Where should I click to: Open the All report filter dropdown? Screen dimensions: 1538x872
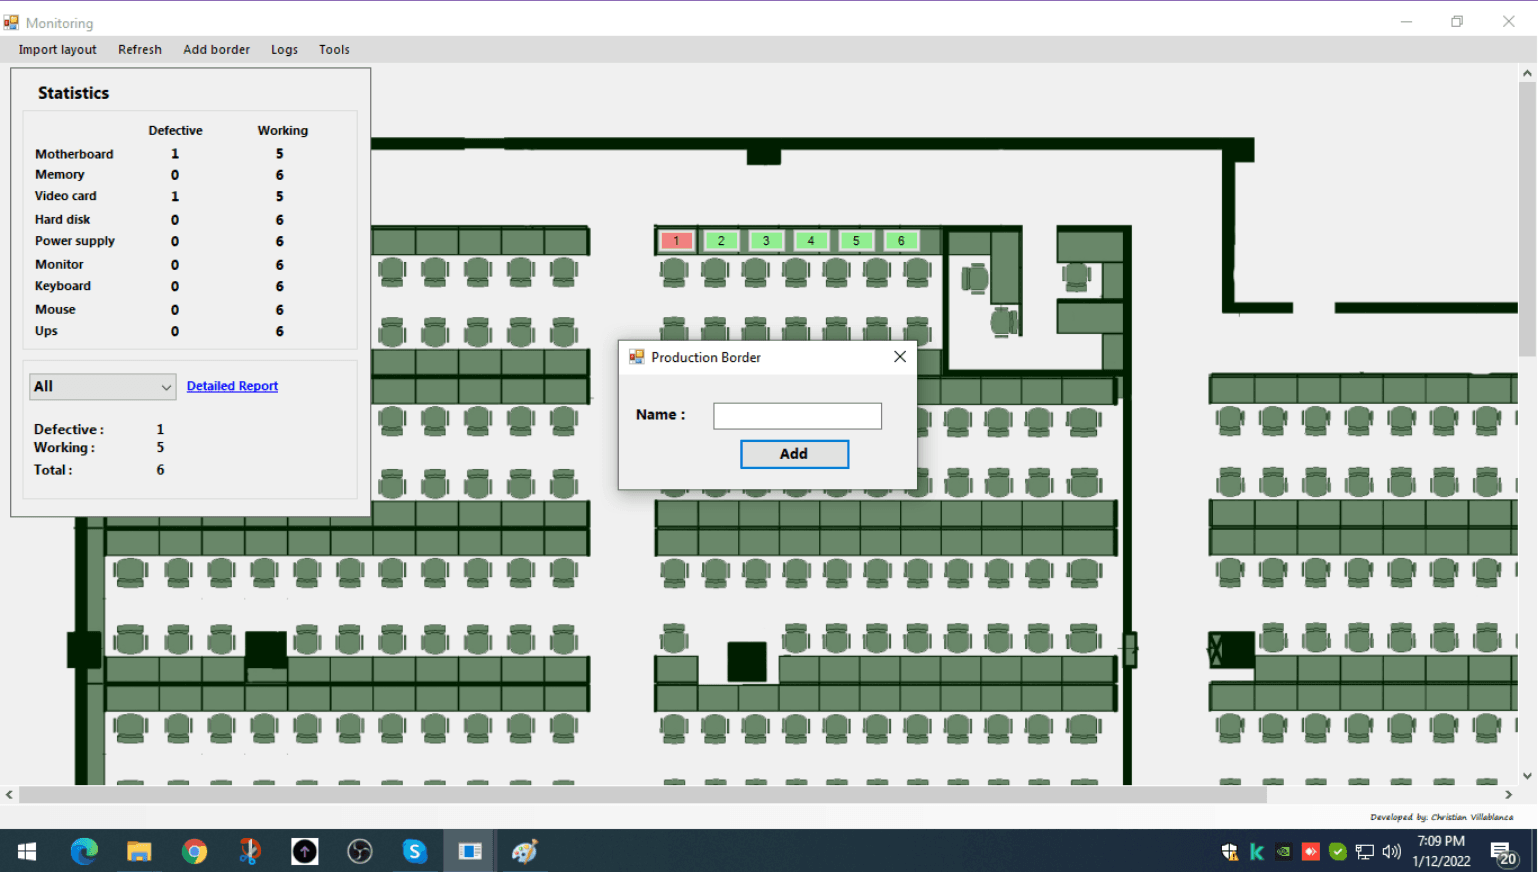[101, 386]
